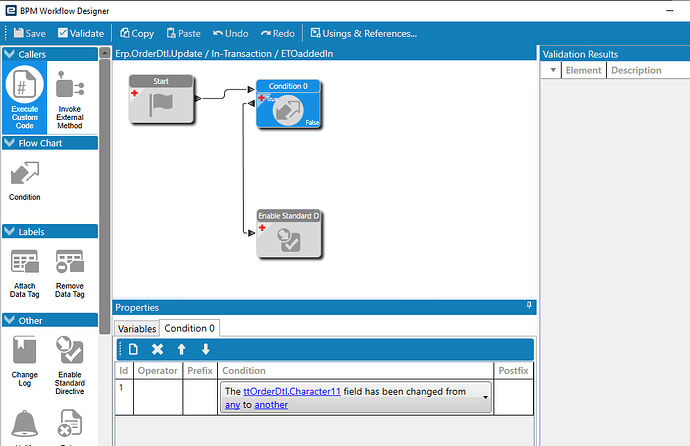The height and width of the screenshot is (446, 690).
Task: Select the Change Log element
Action: coord(25,362)
